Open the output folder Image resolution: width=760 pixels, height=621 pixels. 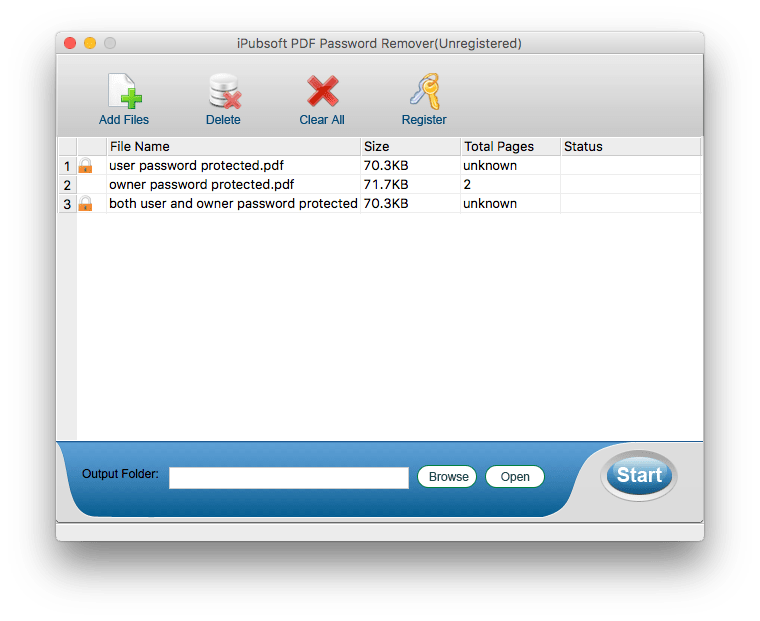pyautogui.click(x=515, y=477)
